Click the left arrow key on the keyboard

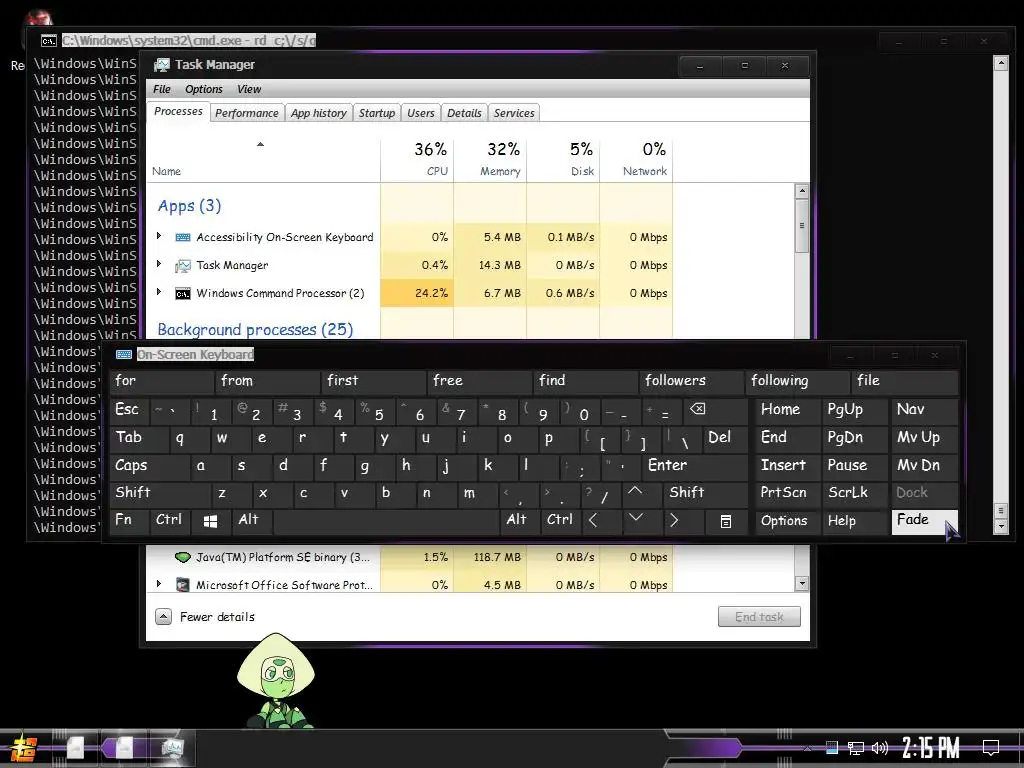coord(593,520)
